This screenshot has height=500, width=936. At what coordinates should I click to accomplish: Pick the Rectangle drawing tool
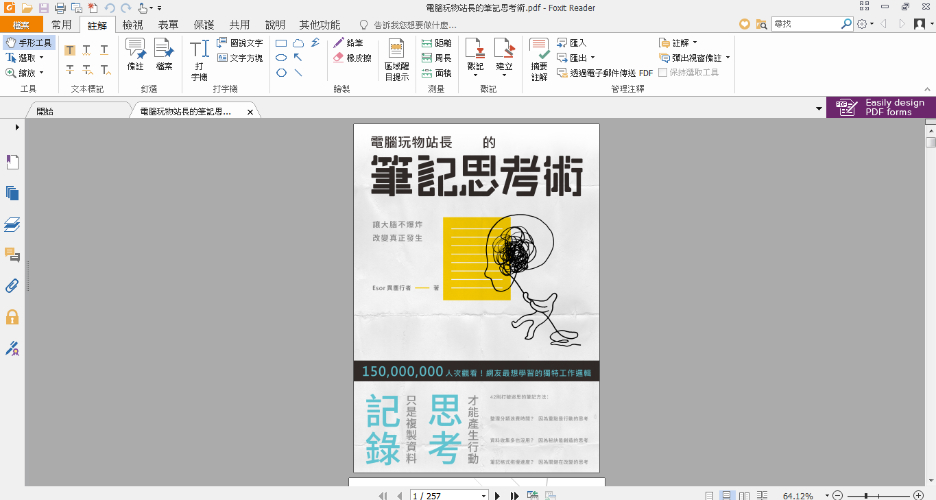[281, 43]
